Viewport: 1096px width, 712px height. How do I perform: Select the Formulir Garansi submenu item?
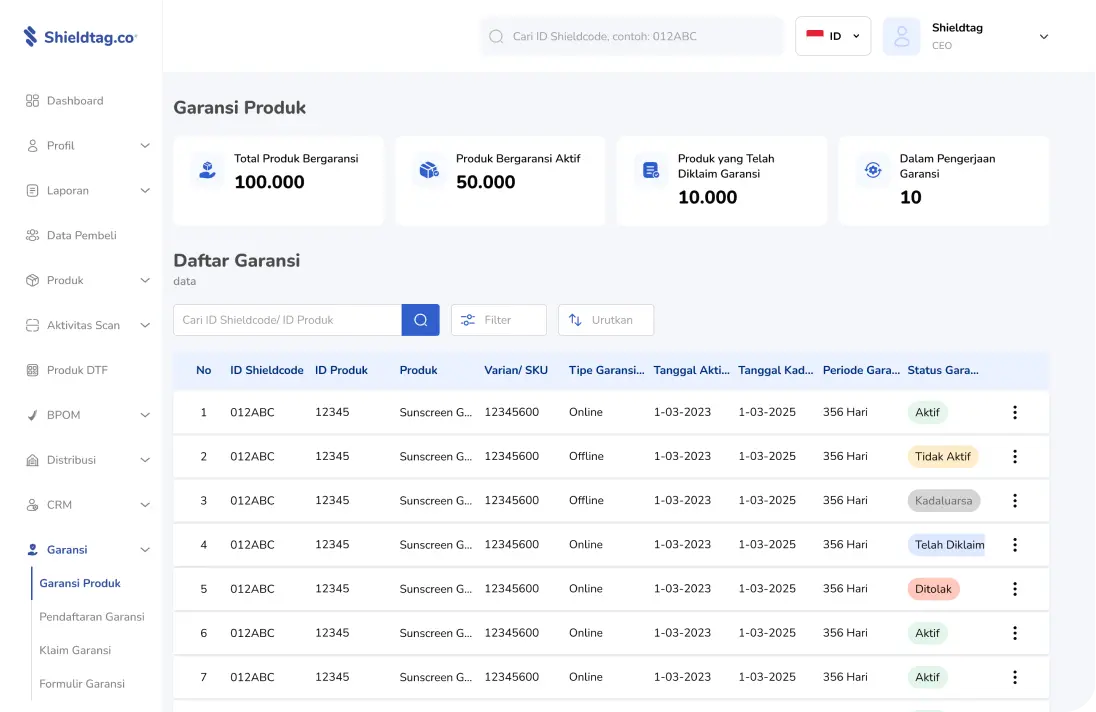click(82, 684)
